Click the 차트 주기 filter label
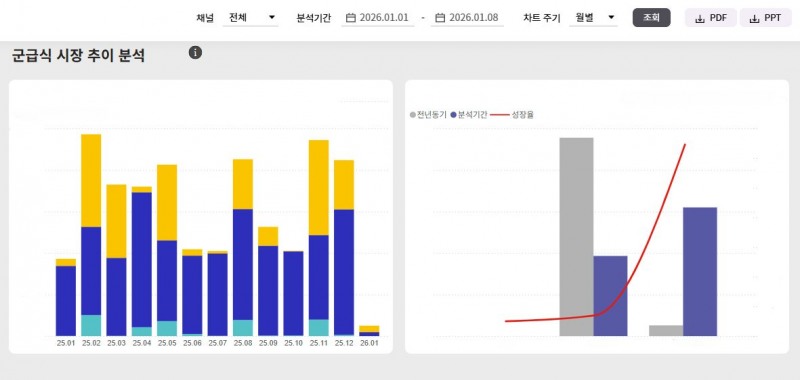 pyautogui.click(x=542, y=18)
